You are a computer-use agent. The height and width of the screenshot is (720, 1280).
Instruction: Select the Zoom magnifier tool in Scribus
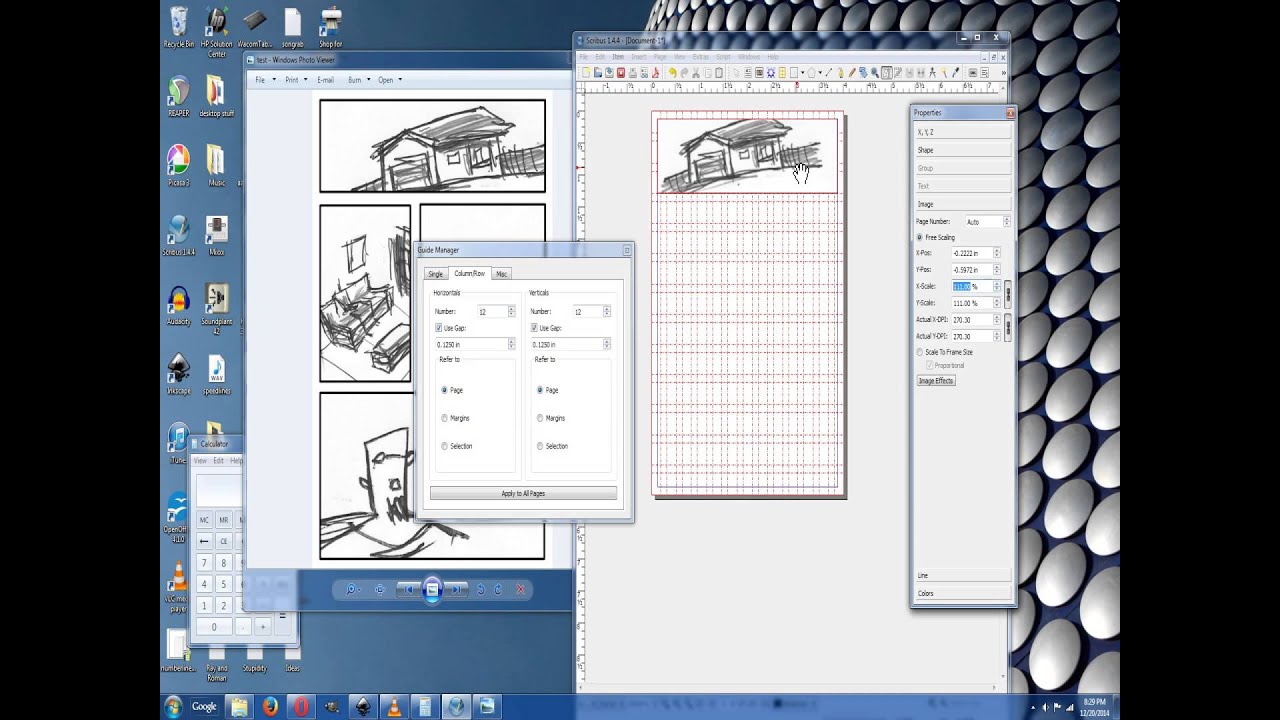875,73
